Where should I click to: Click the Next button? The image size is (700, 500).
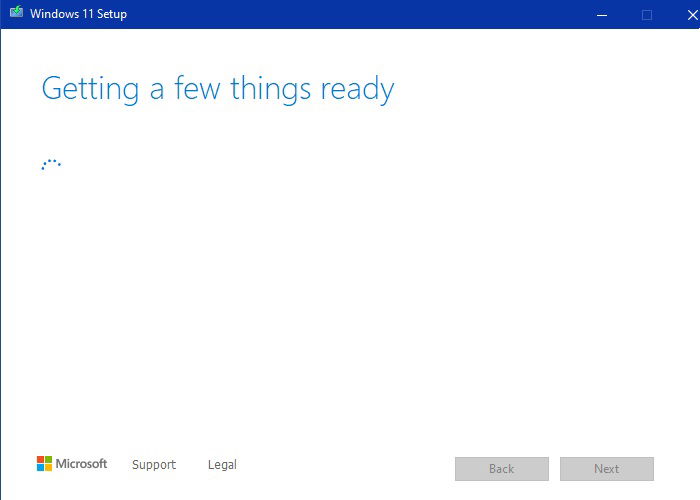[x=607, y=469]
